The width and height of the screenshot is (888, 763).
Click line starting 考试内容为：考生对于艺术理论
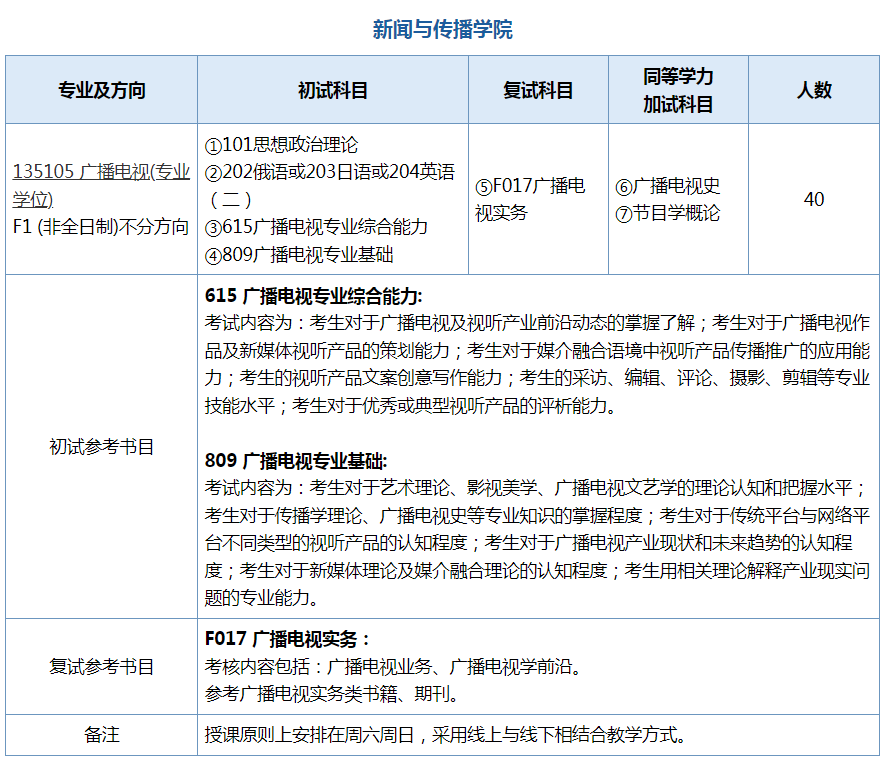pyautogui.click(x=537, y=488)
